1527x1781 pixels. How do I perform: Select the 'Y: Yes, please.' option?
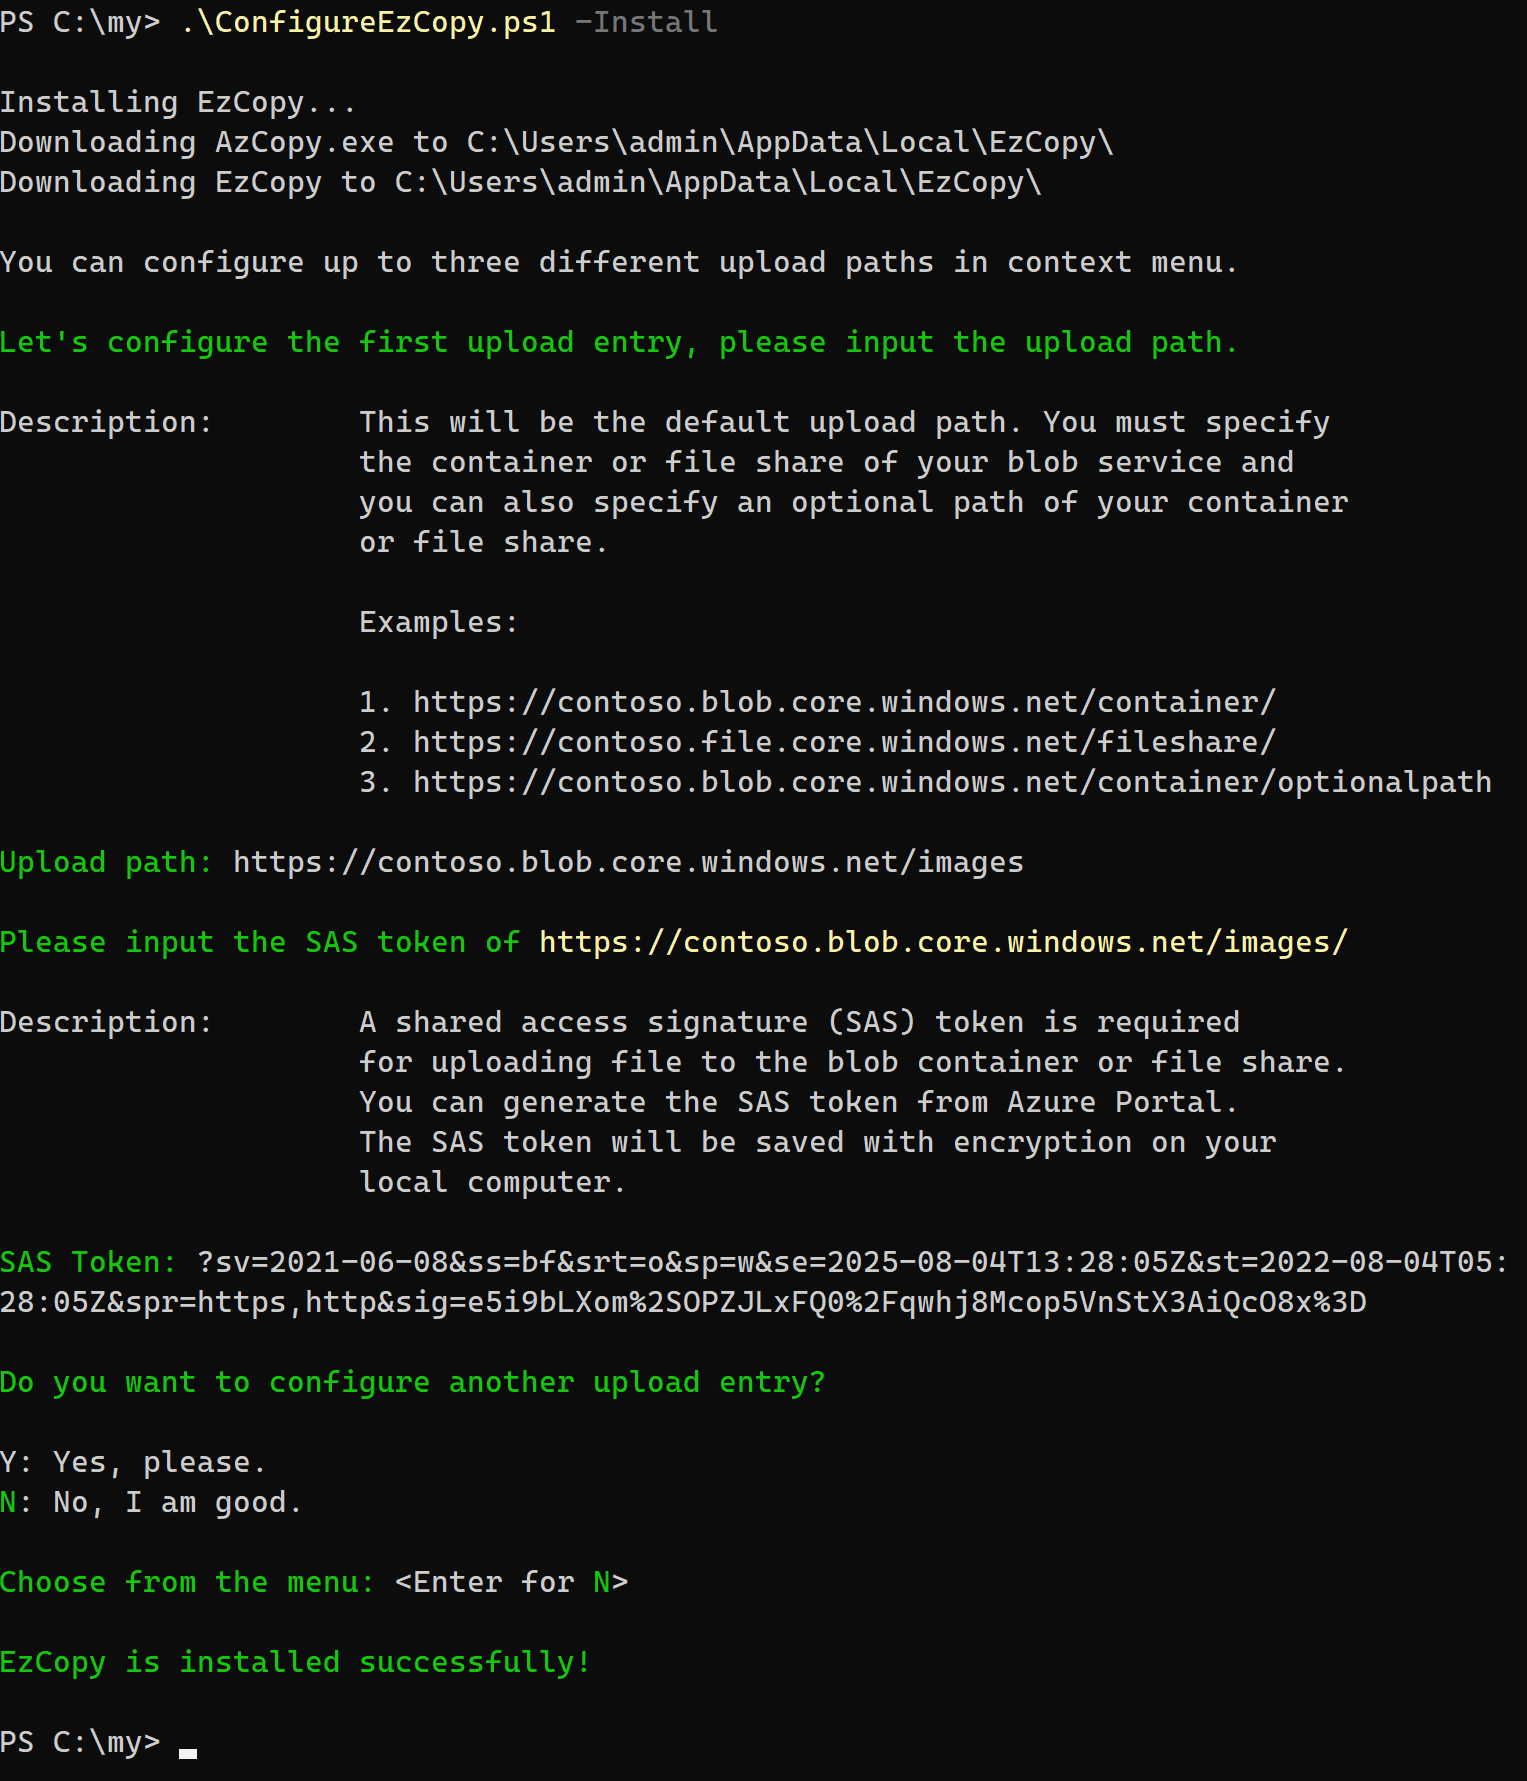(x=133, y=1462)
